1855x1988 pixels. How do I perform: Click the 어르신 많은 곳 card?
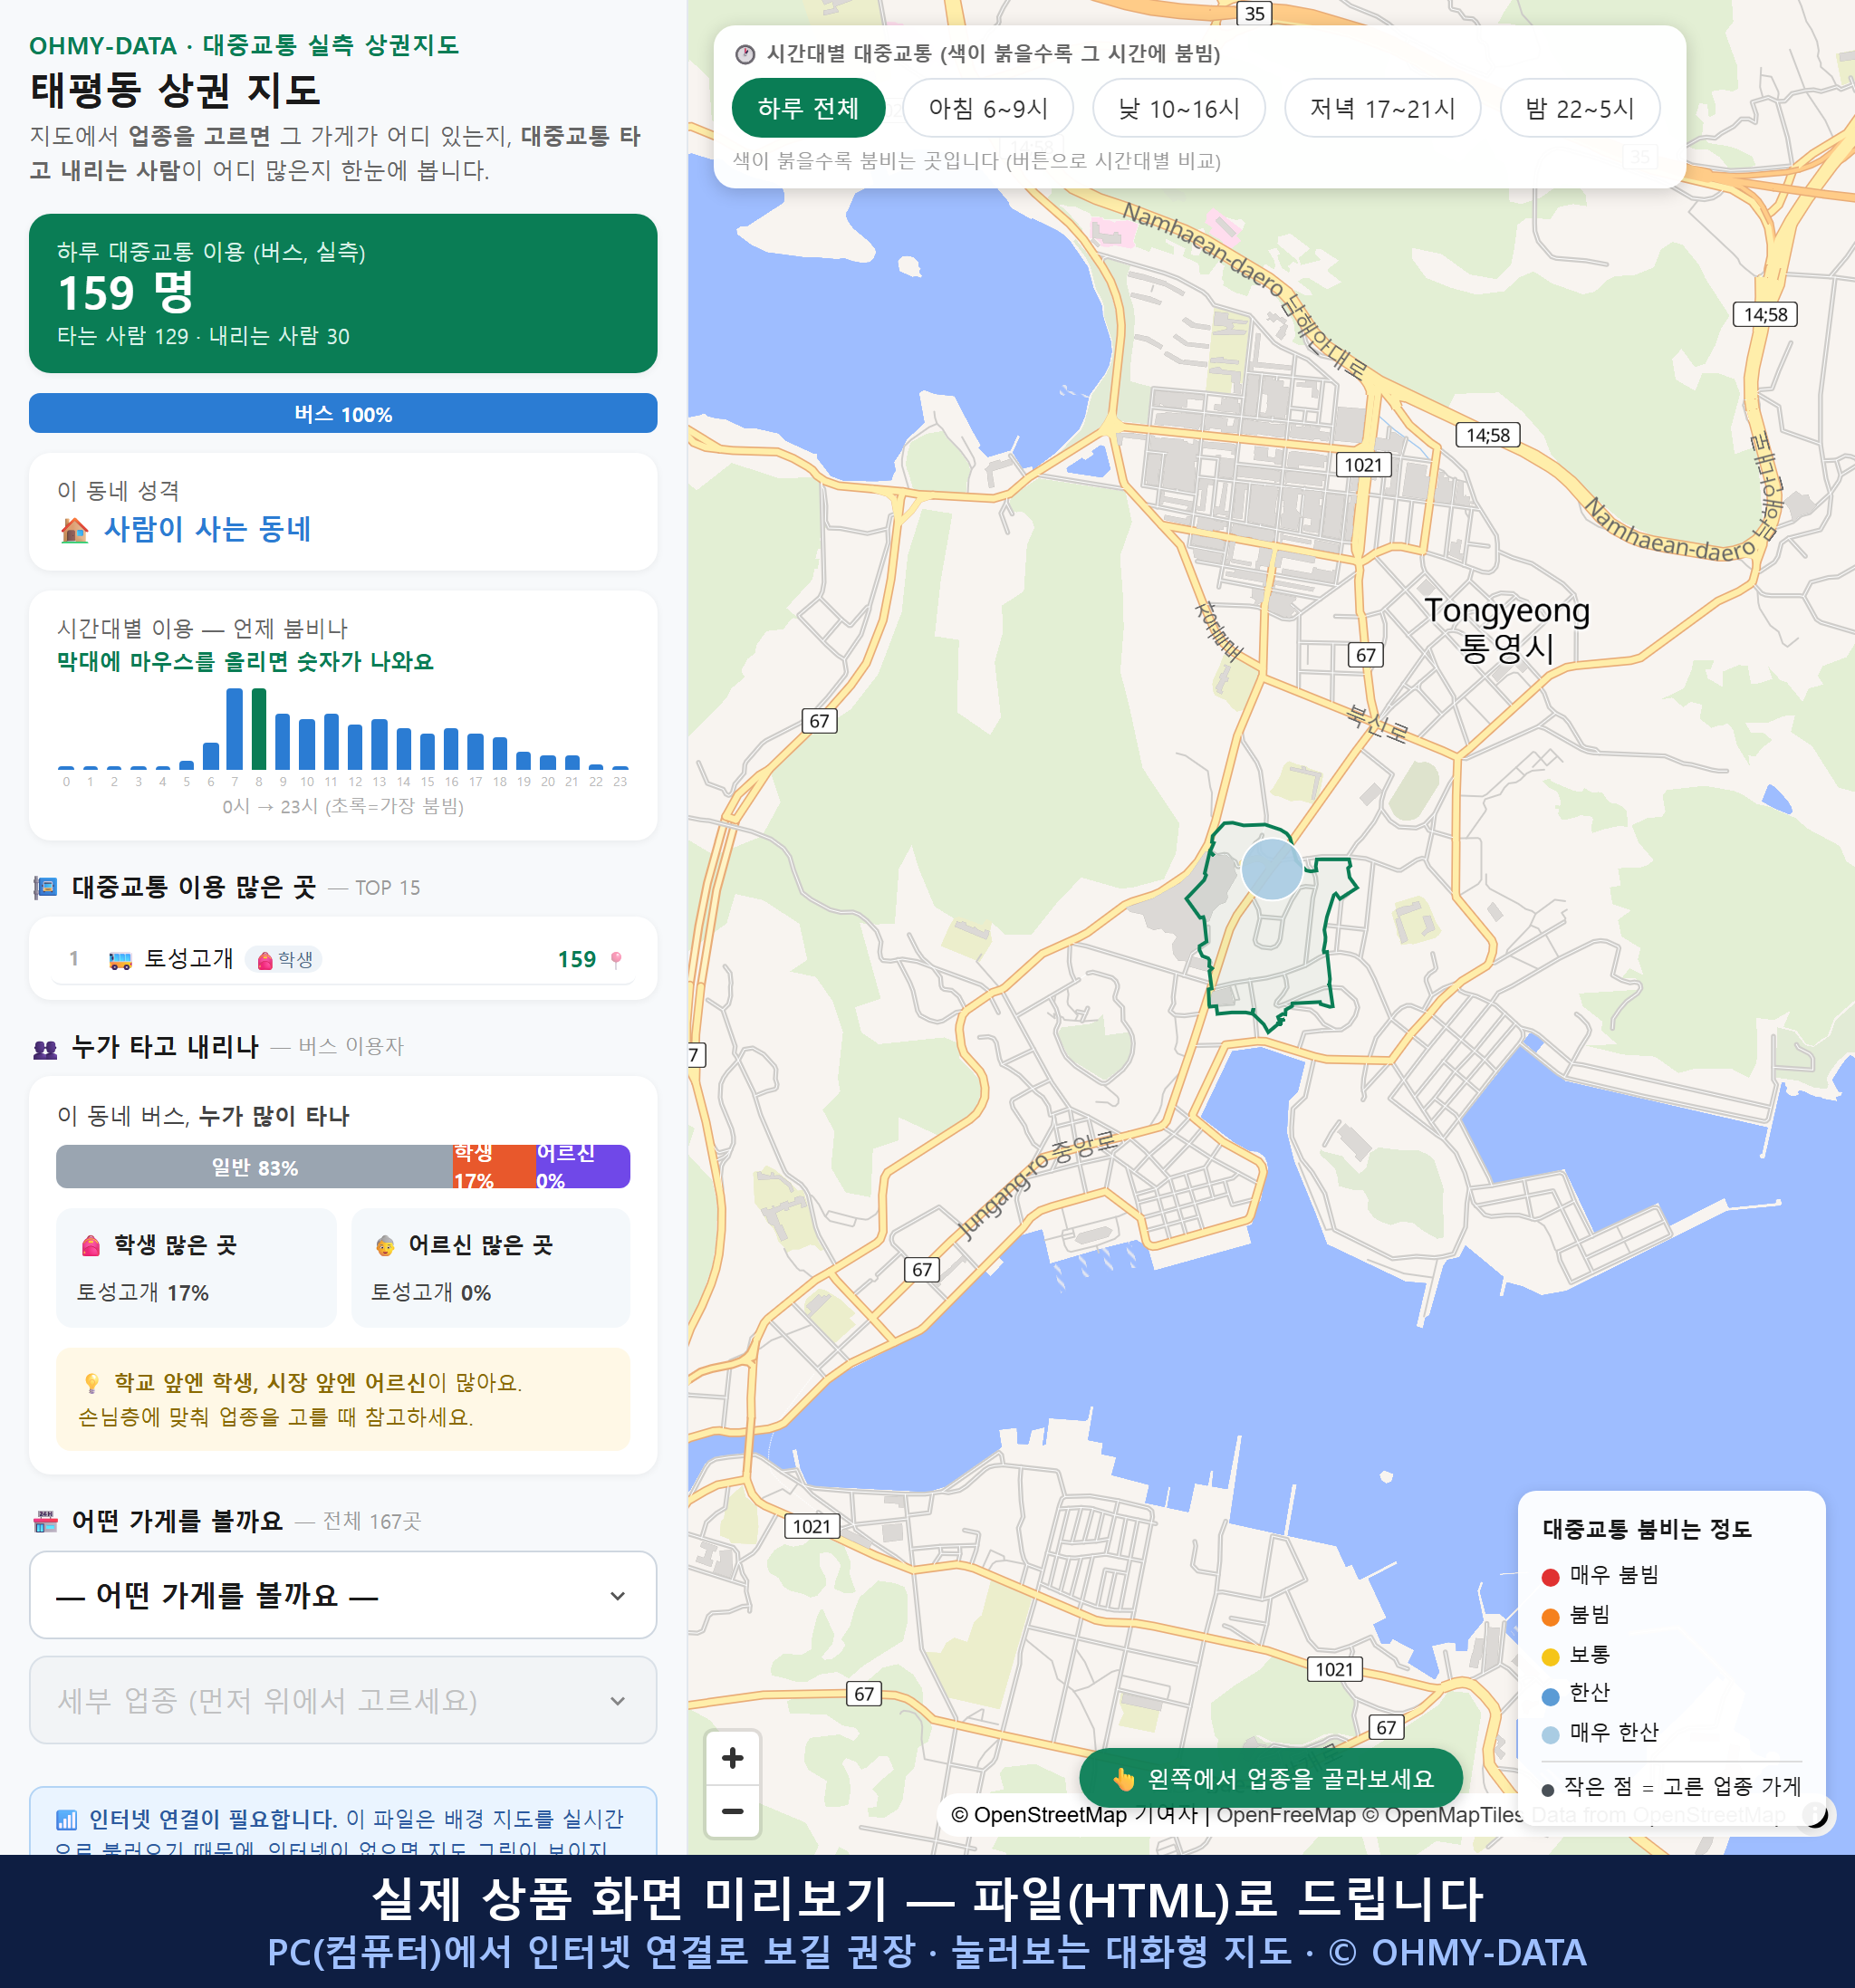491,1268
